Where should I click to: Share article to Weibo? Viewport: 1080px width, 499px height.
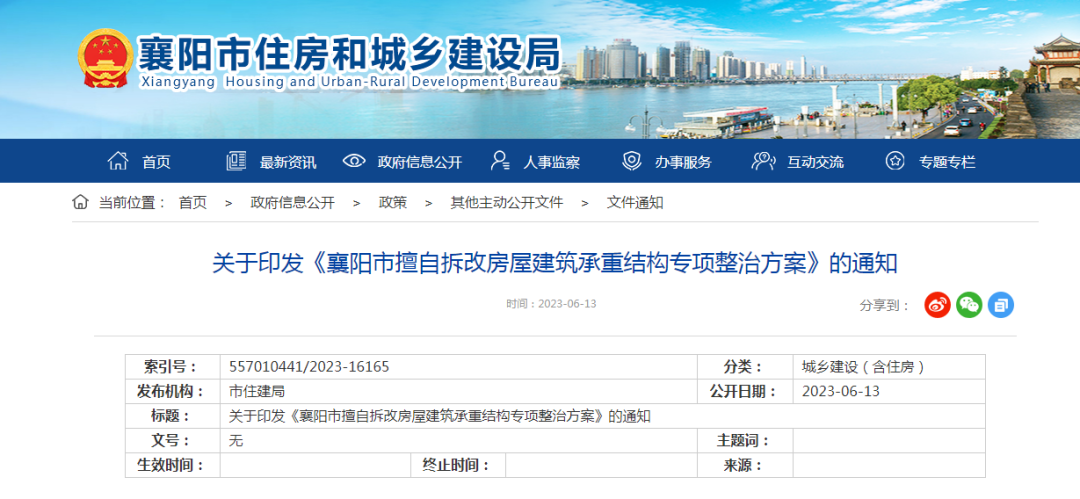click(937, 305)
